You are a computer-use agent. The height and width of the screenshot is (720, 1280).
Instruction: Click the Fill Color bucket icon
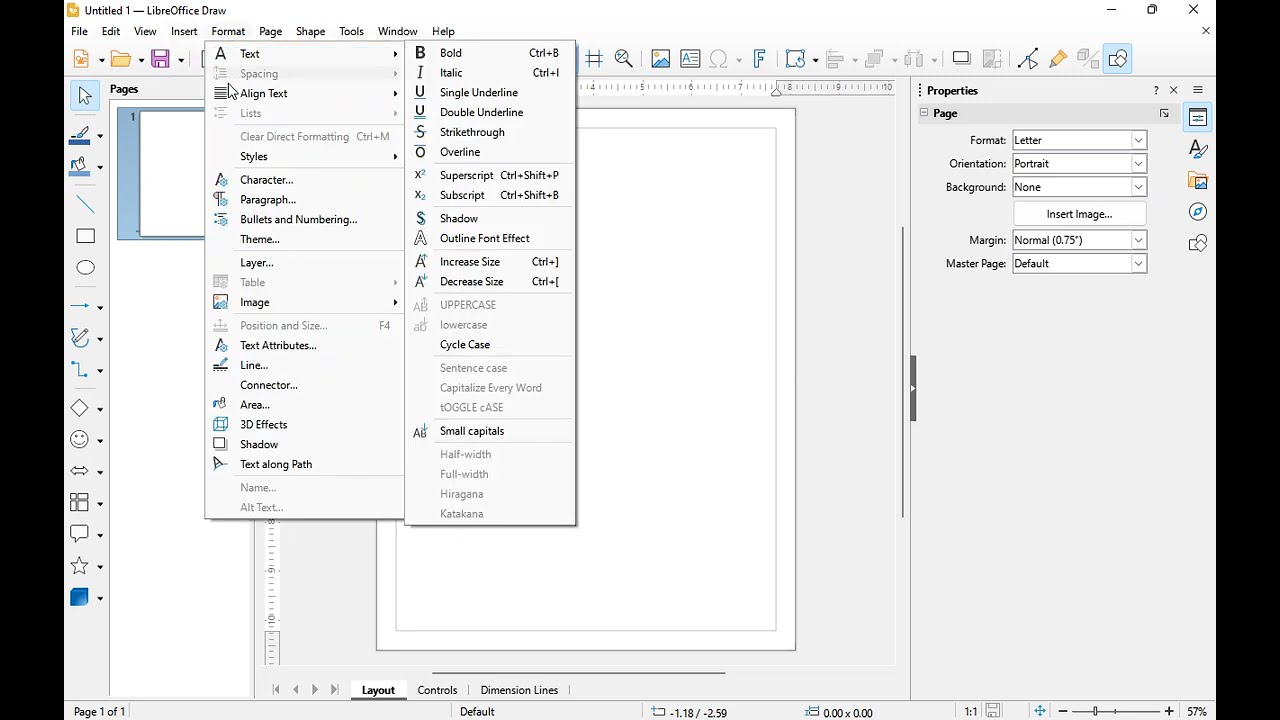80,167
